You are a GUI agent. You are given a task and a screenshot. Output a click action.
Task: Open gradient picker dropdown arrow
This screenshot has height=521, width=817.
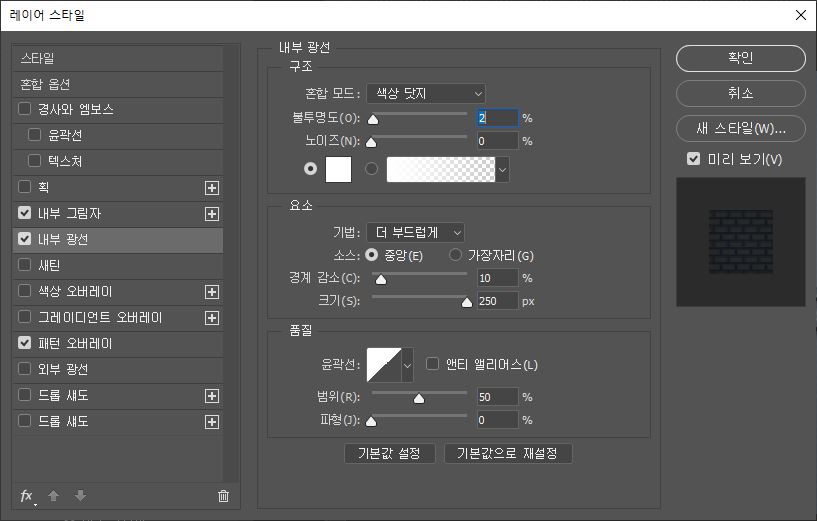pos(502,170)
